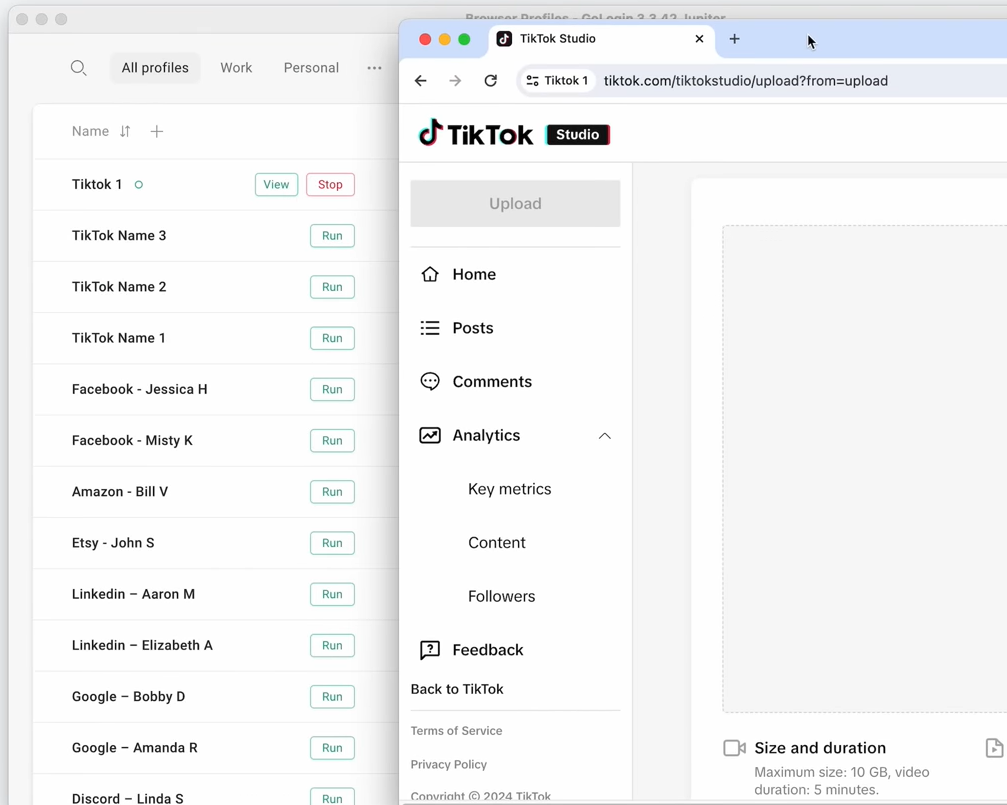Run the Etsy - John S profile
1007x805 pixels.
pos(332,543)
